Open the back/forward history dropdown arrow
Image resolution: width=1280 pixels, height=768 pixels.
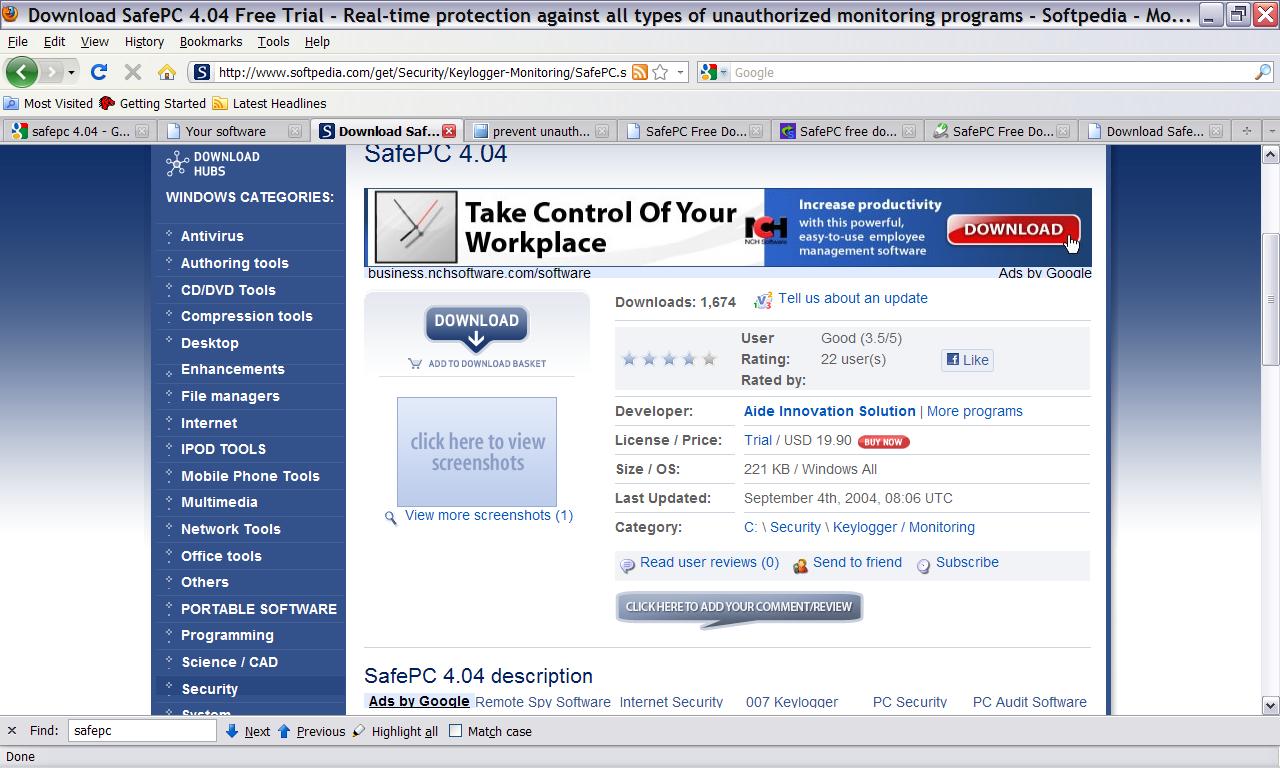click(71, 72)
